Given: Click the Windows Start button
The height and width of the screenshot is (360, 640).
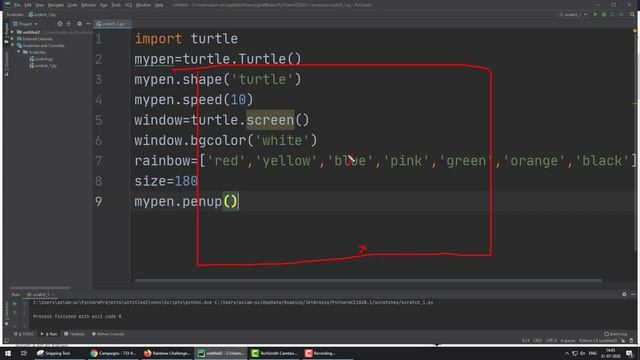Looking at the screenshot, I should [8, 353].
